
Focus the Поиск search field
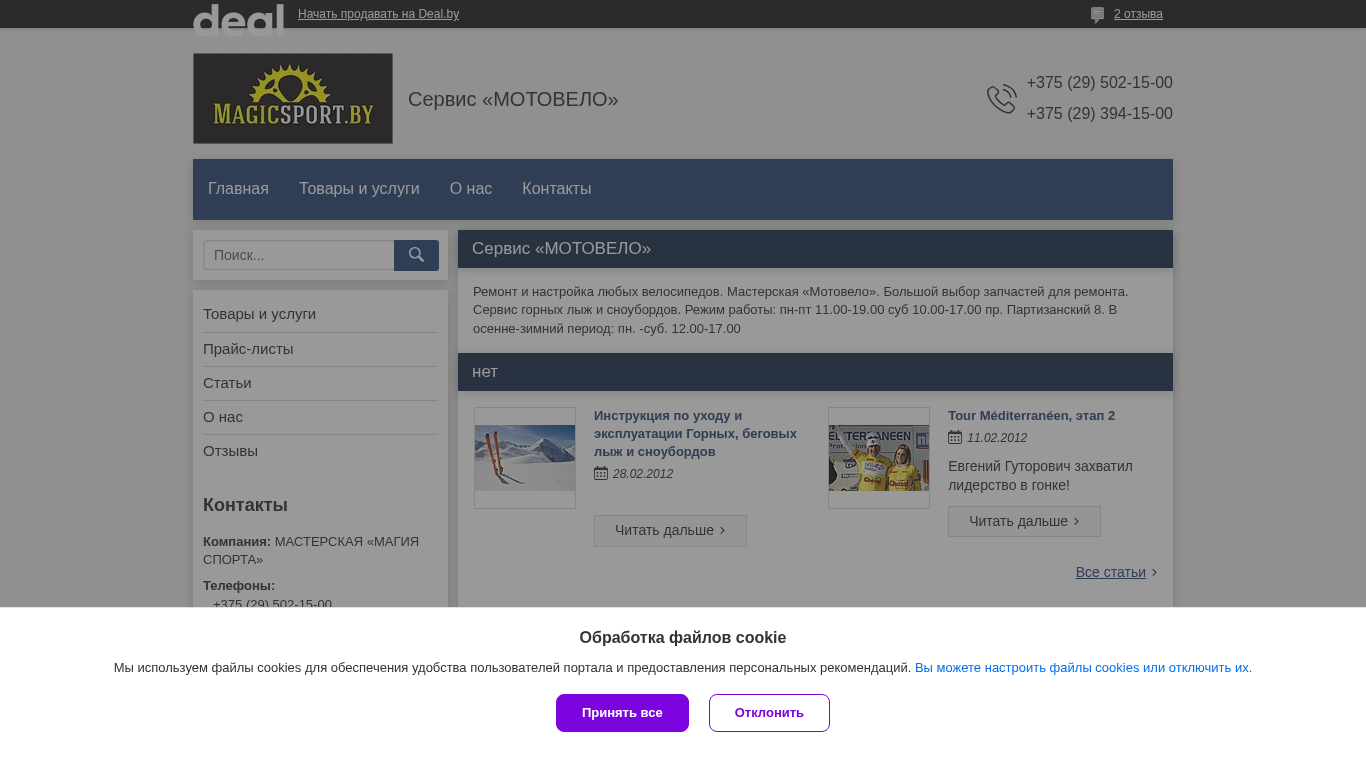(299, 255)
